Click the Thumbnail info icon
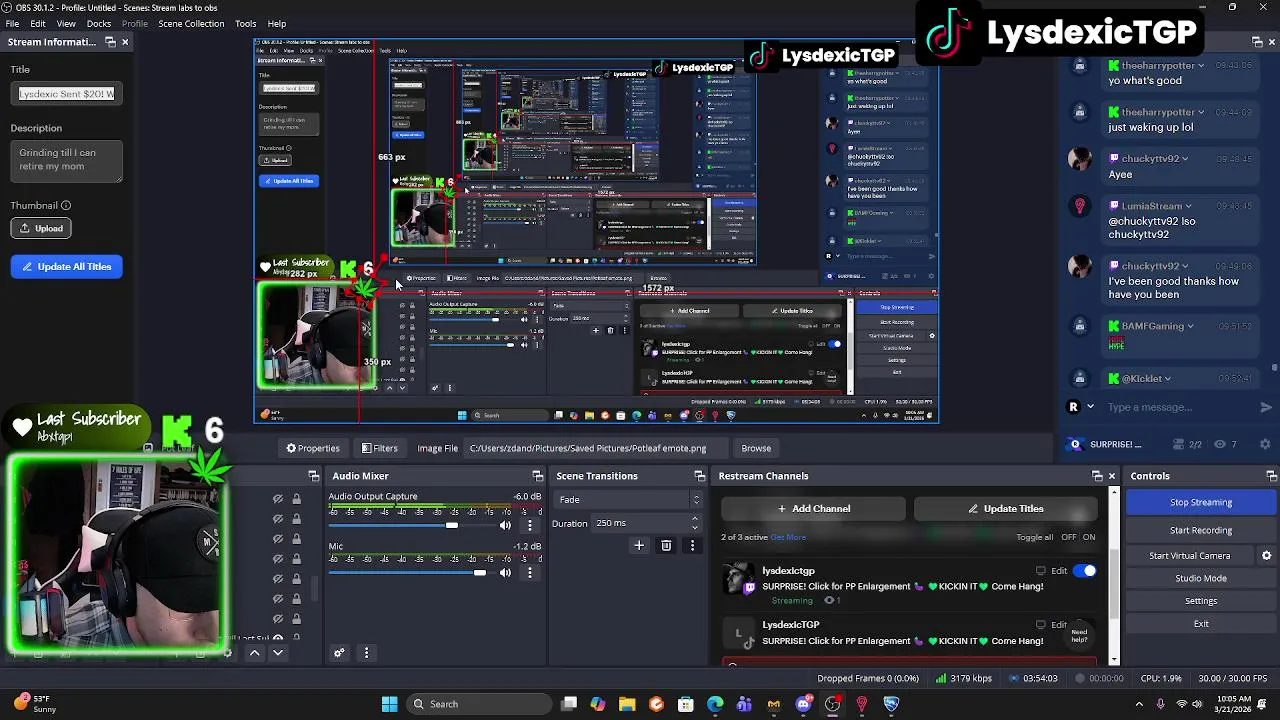This screenshot has height=720, width=1280. coord(66,206)
